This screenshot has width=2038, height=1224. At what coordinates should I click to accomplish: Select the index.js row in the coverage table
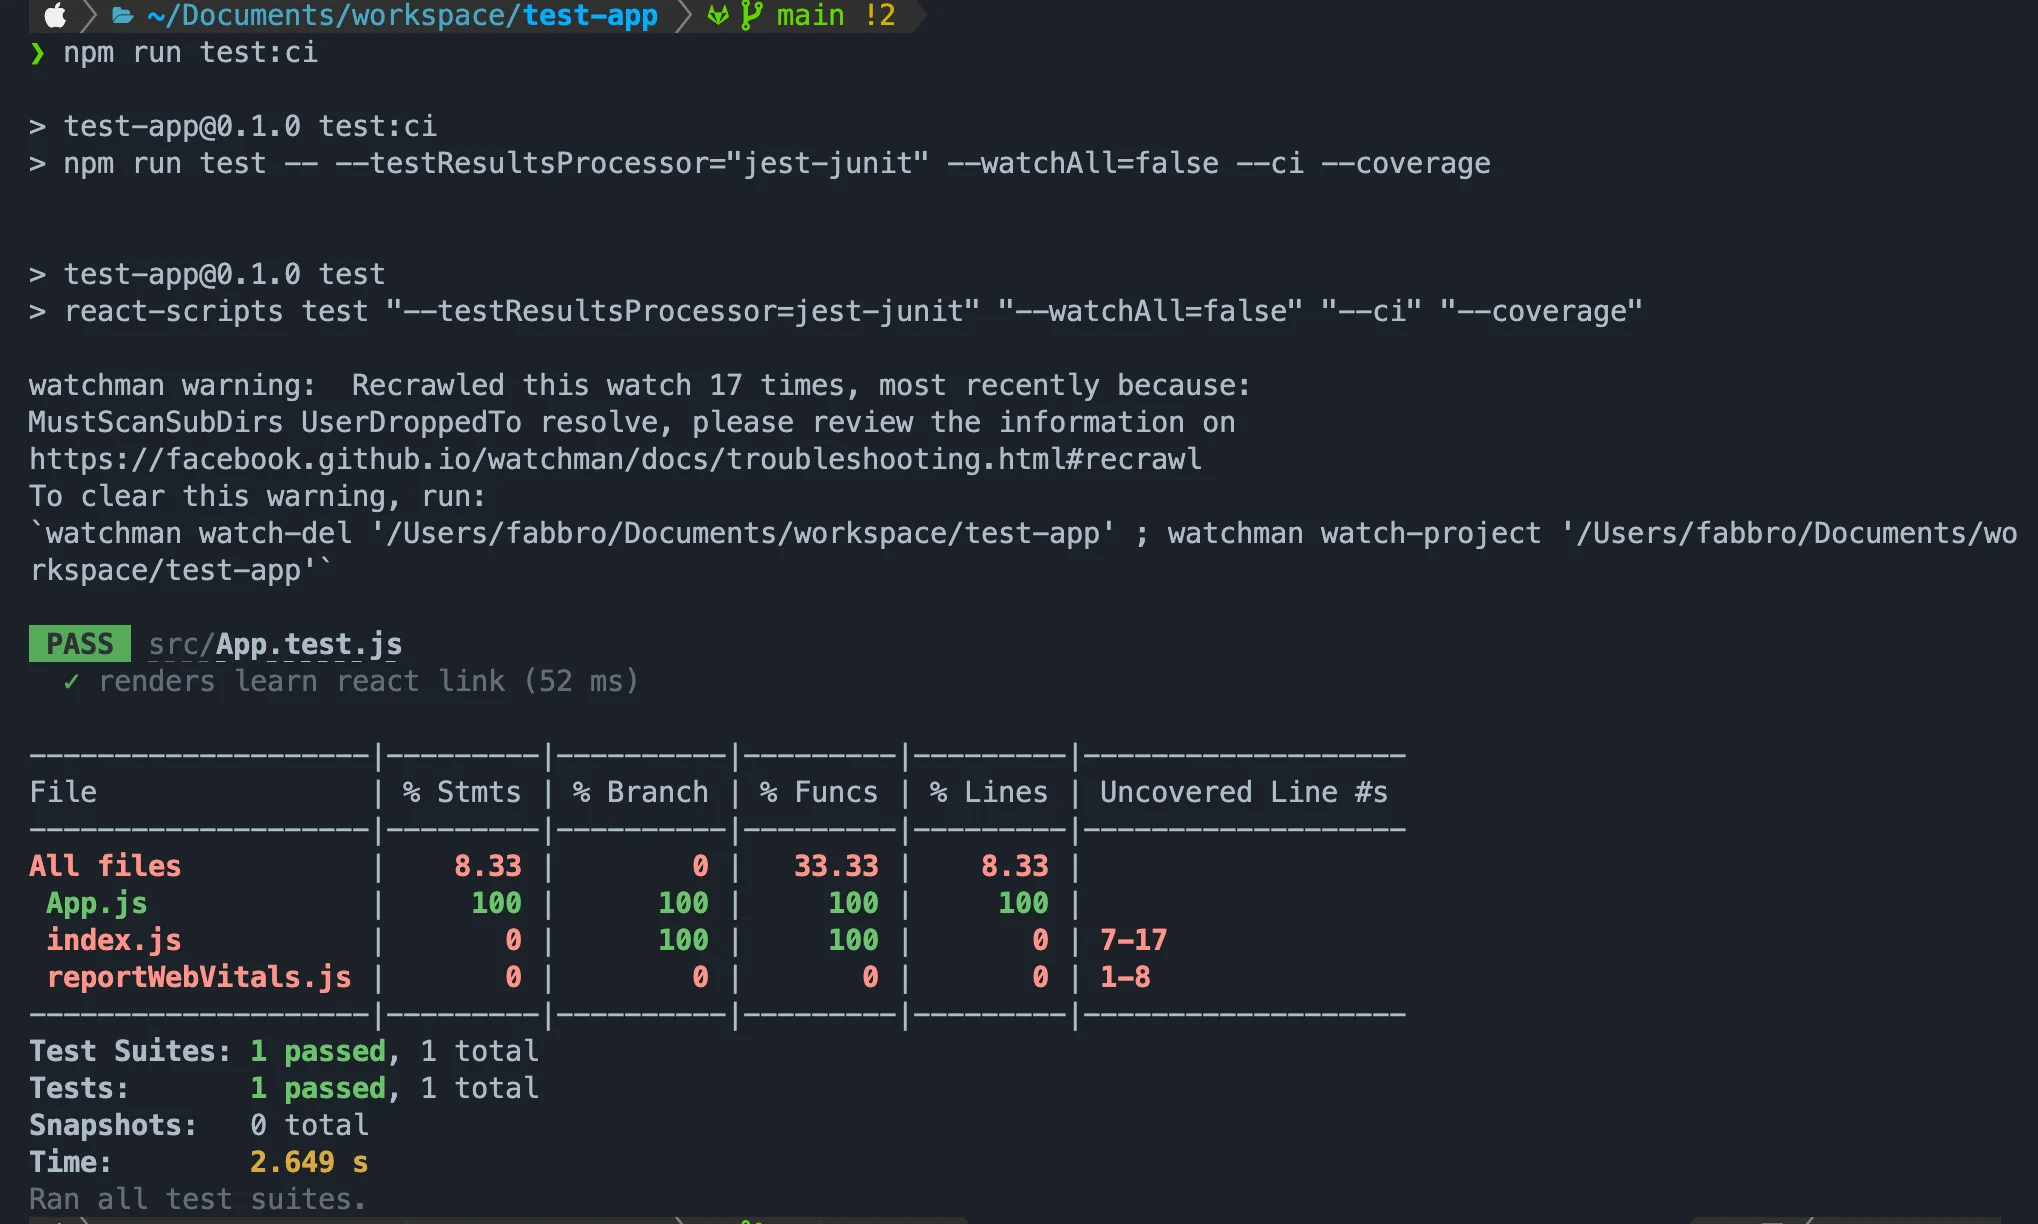click(113, 939)
